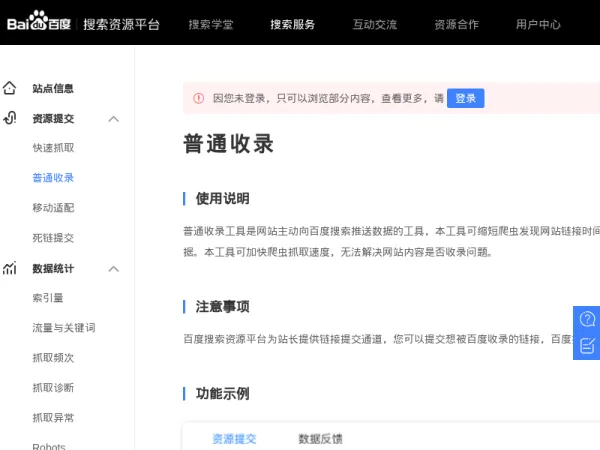Viewport: 600px width, 450px height.
Task: Switch to the 数据反馈 tab
Action: coord(320,439)
